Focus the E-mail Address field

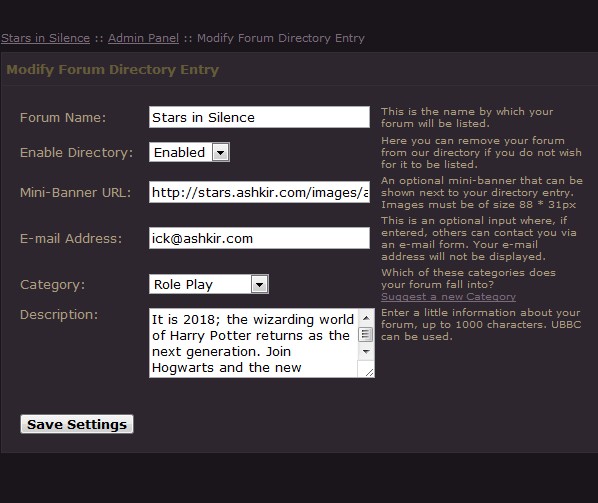(259, 238)
